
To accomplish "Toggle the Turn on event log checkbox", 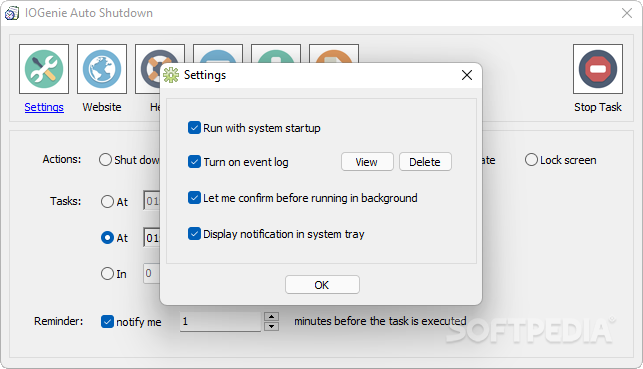I will click(x=194, y=162).
